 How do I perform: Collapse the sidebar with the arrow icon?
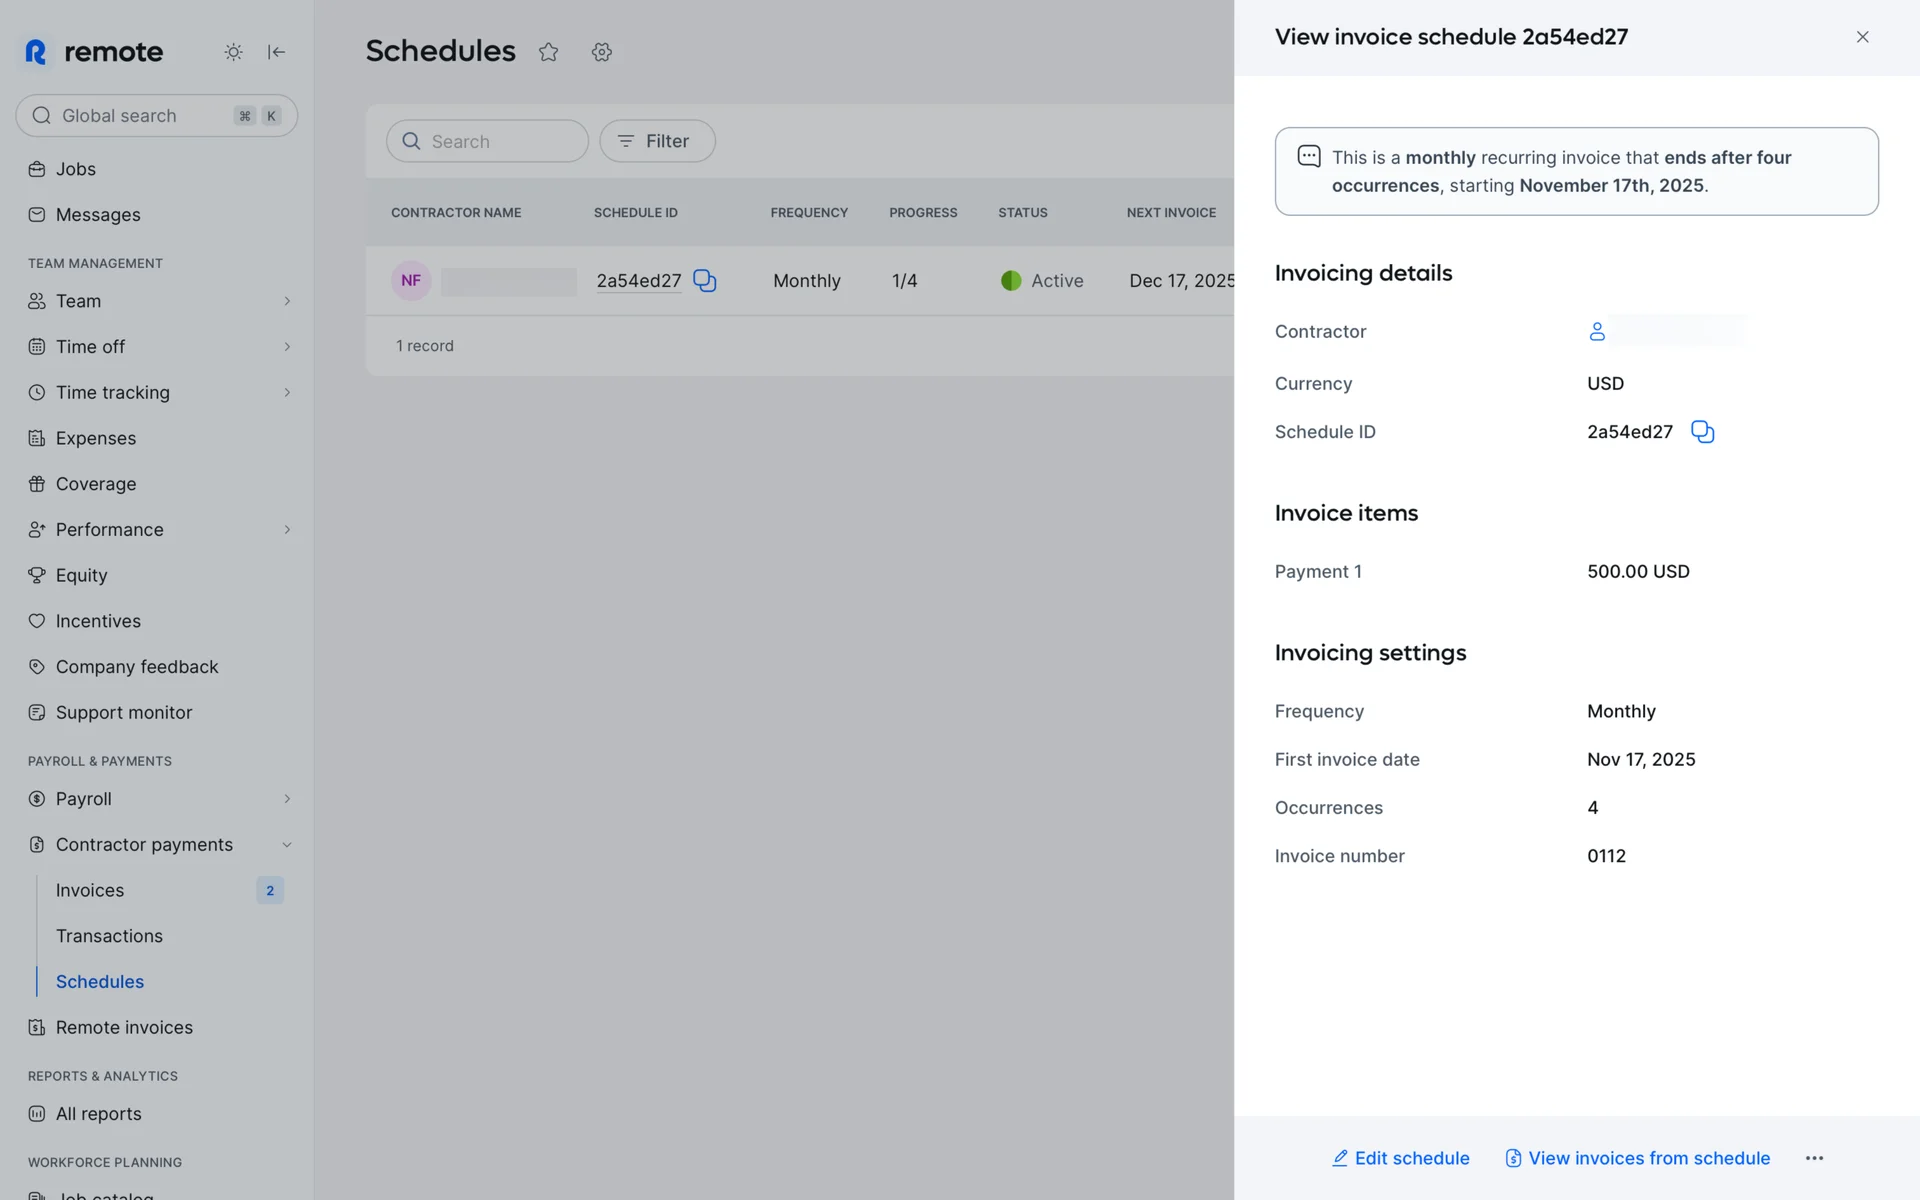pyautogui.click(x=277, y=52)
